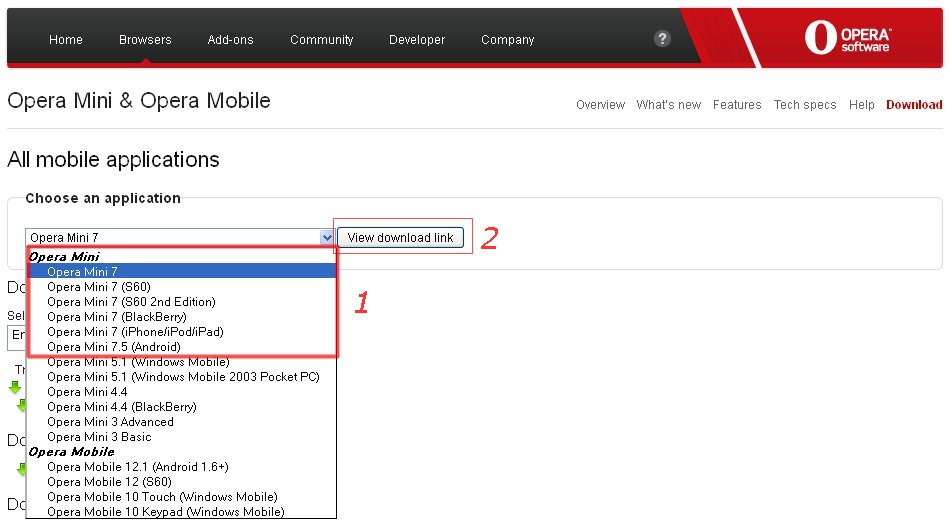Select Opera Mini 7 (BlackBerry) option
Screen dimensions: 950x522
[x=182, y=317]
